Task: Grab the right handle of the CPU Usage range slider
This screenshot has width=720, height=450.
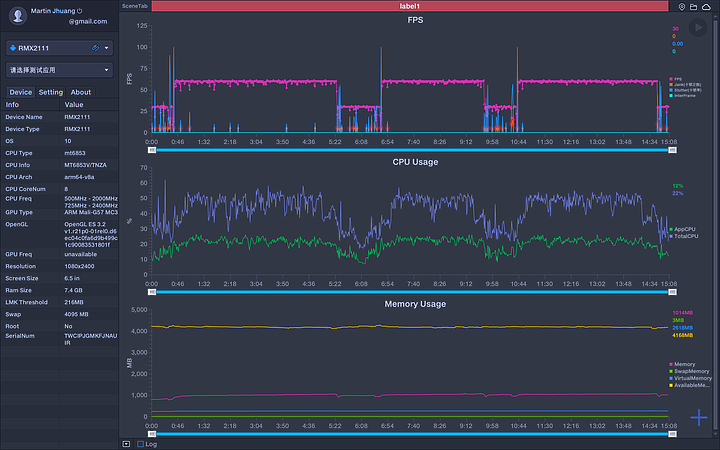Action: pos(672,292)
